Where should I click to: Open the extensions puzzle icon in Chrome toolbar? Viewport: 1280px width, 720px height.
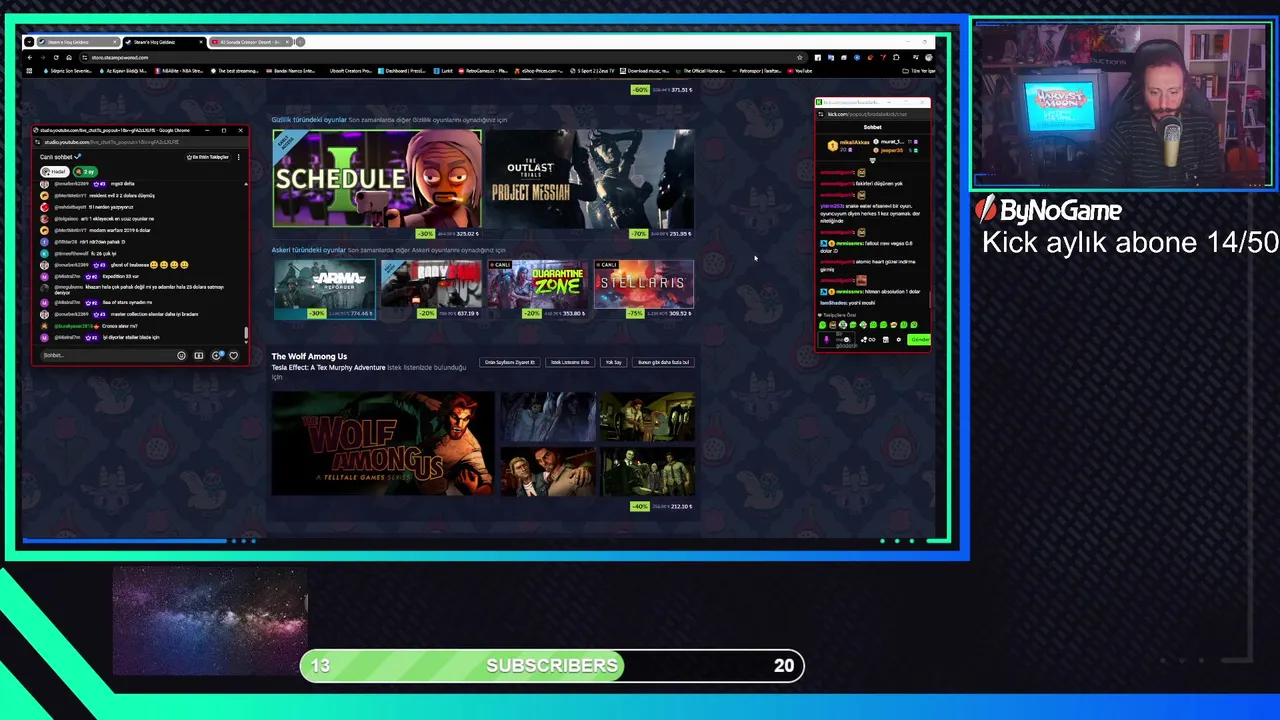click(896, 57)
